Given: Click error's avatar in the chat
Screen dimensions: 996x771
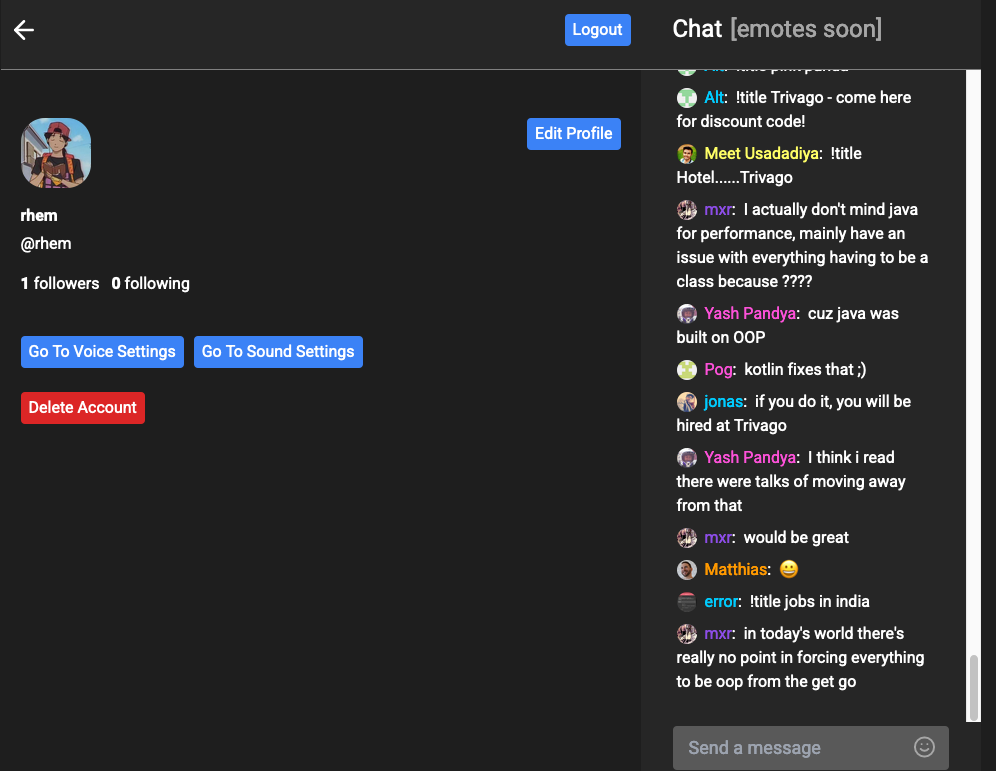Looking at the screenshot, I should 687,601.
